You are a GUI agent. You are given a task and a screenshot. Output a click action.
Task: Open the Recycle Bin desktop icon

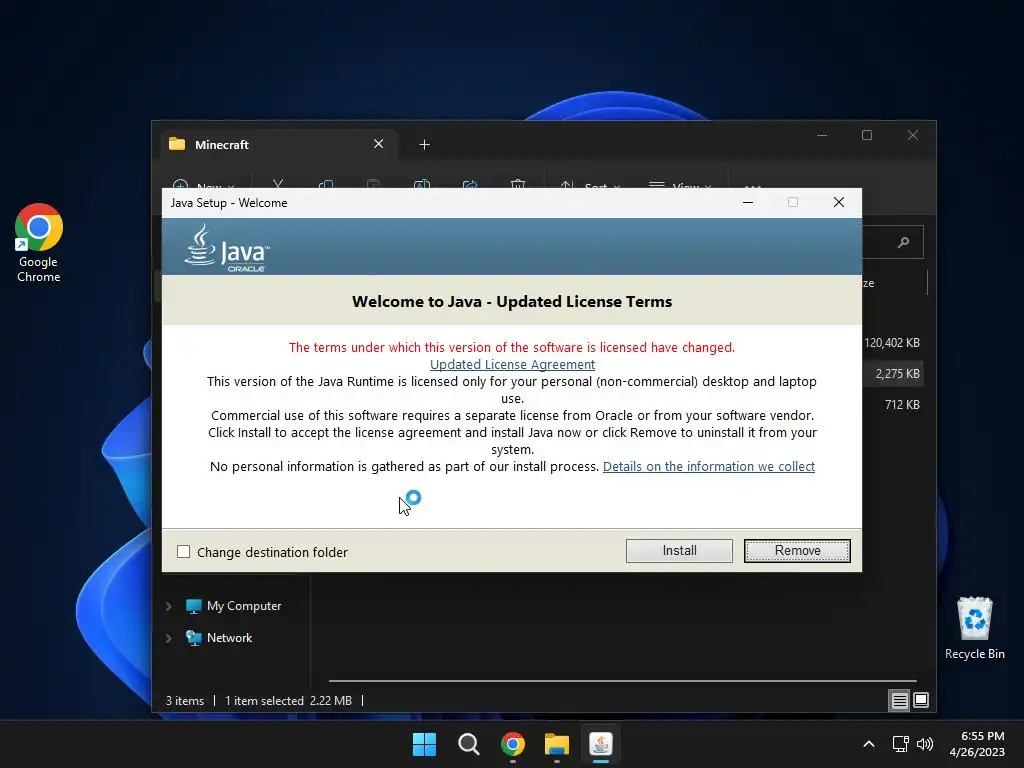pyautogui.click(x=974, y=628)
